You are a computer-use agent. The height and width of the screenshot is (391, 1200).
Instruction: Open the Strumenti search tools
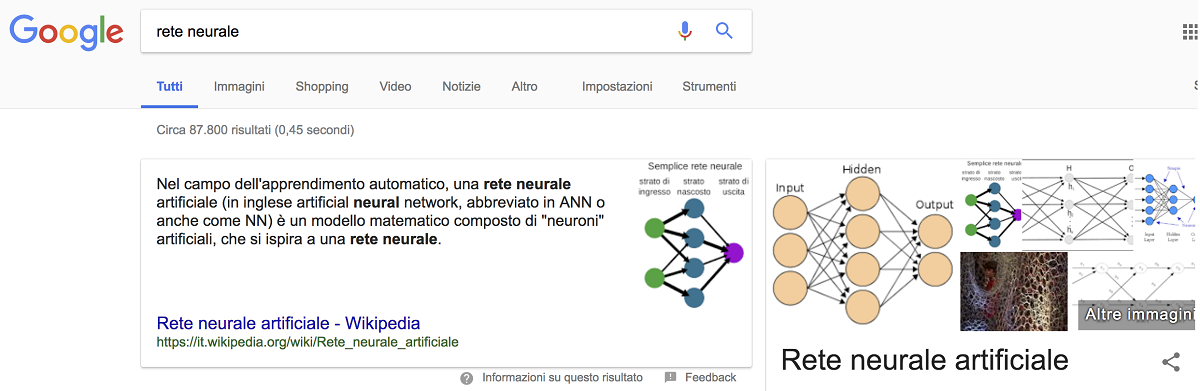click(709, 87)
